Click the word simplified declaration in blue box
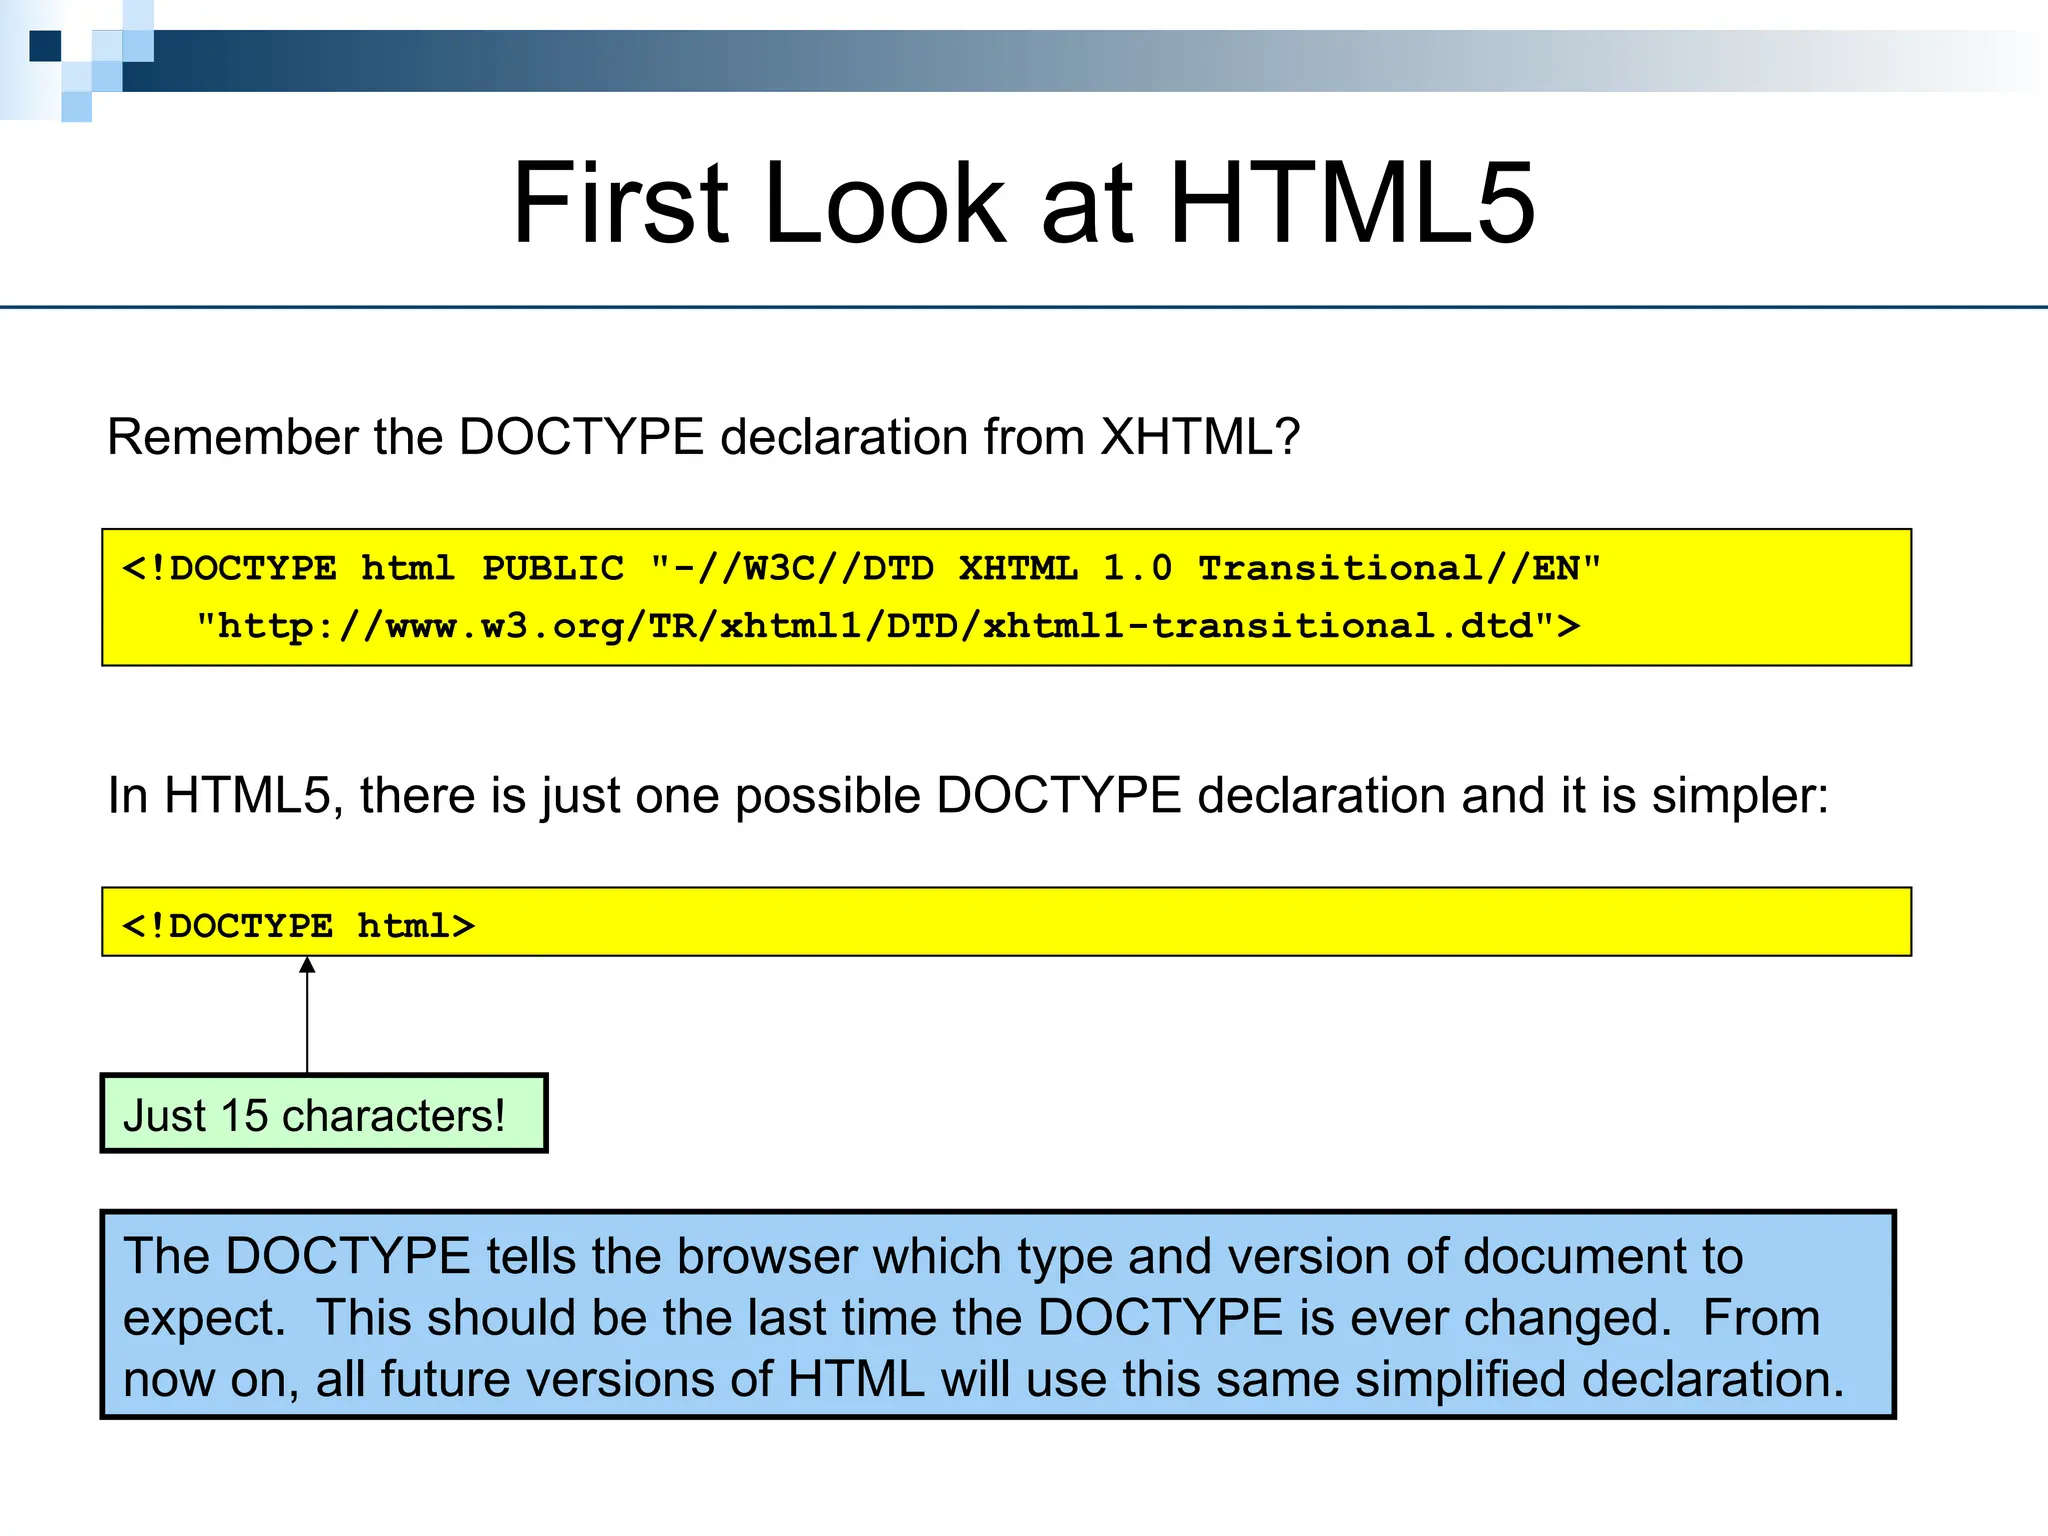This screenshot has width=2048, height=1536. tap(1598, 1378)
